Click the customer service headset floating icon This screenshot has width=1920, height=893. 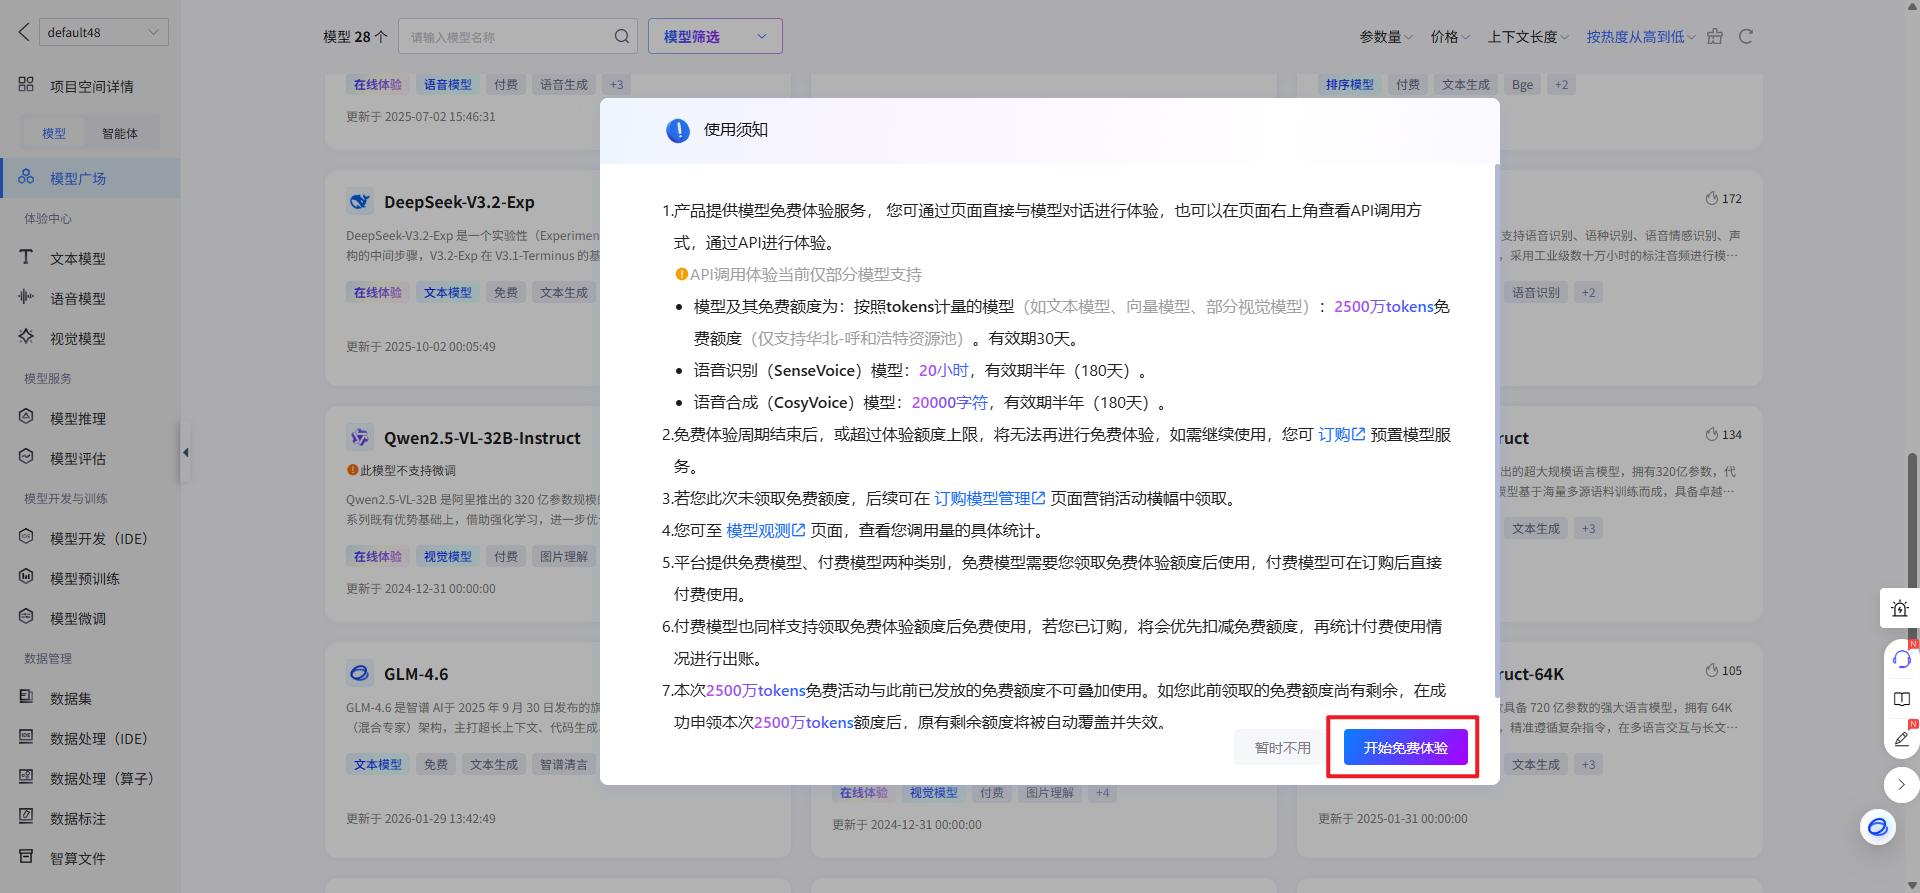pyautogui.click(x=1901, y=659)
